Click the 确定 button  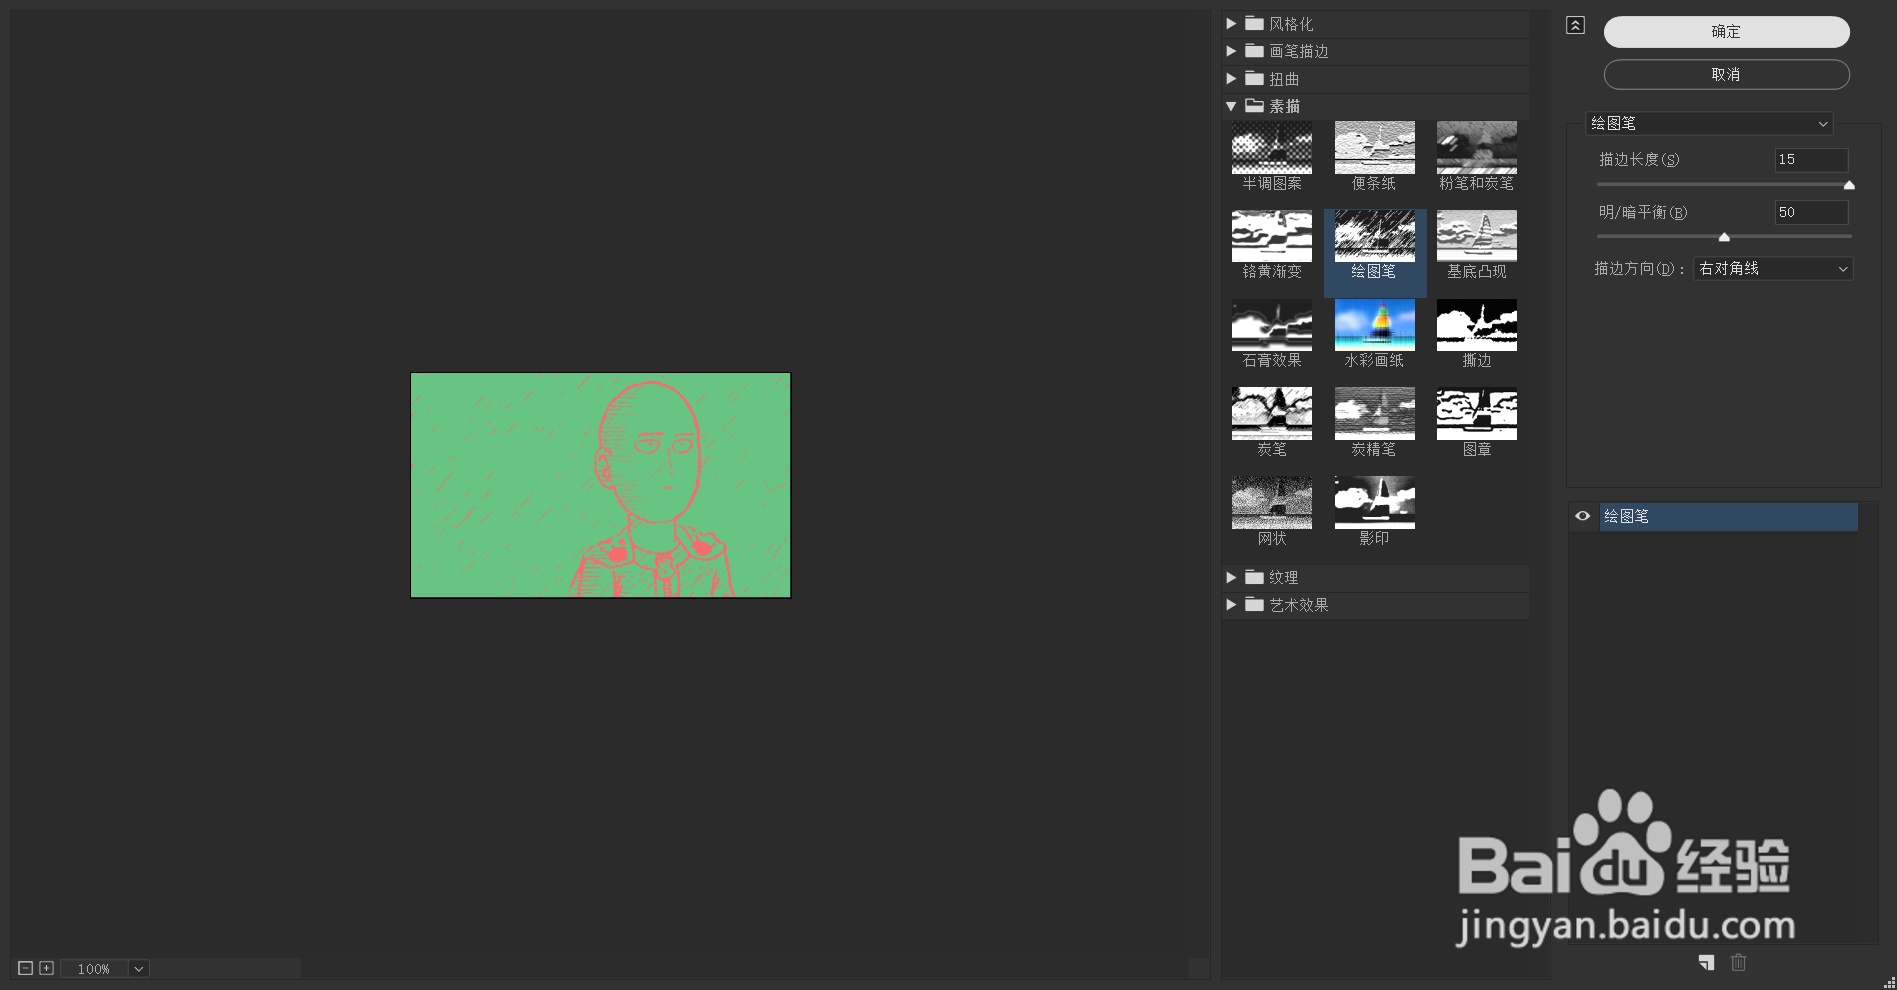click(x=1726, y=32)
